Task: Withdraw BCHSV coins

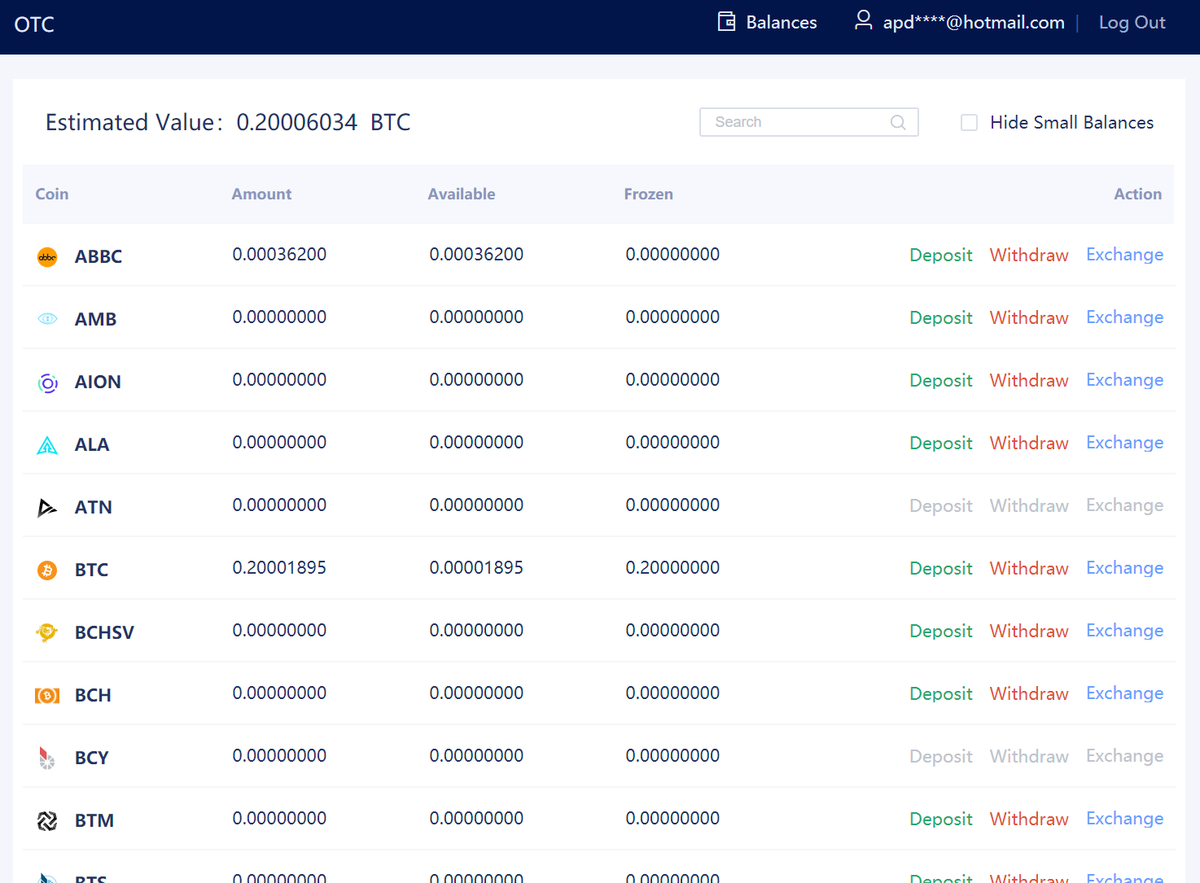Action: 1029,631
